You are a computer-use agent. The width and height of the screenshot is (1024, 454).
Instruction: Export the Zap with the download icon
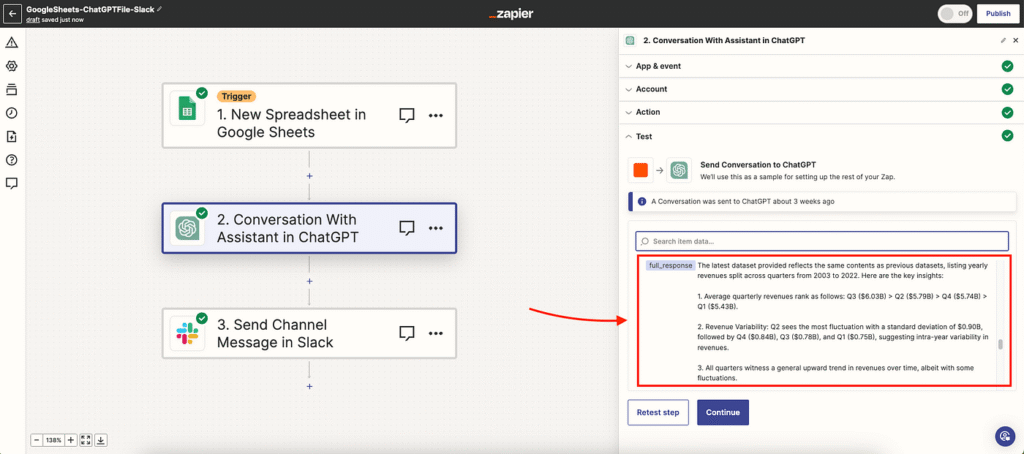tap(101, 440)
